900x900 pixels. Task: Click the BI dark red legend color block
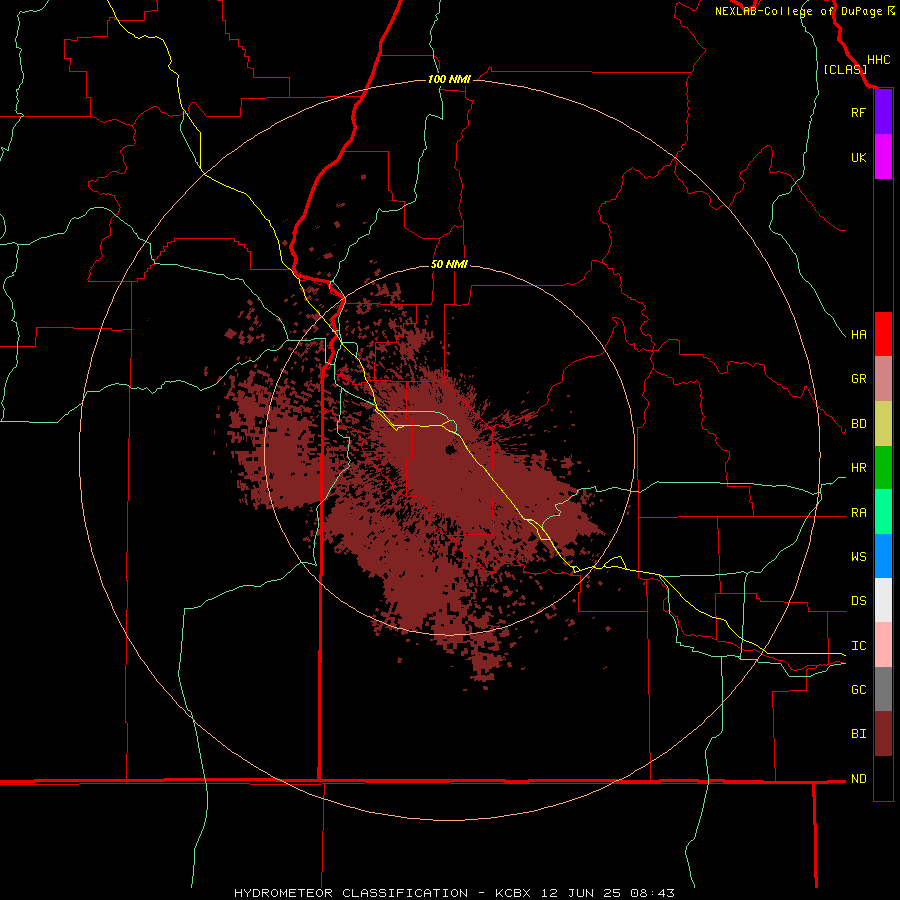[x=883, y=734]
